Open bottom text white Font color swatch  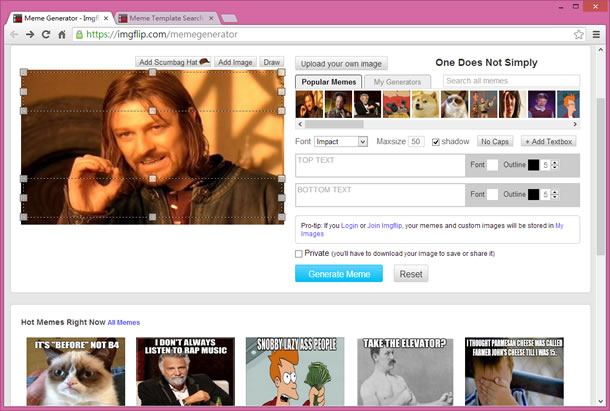[x=493, y=194]
